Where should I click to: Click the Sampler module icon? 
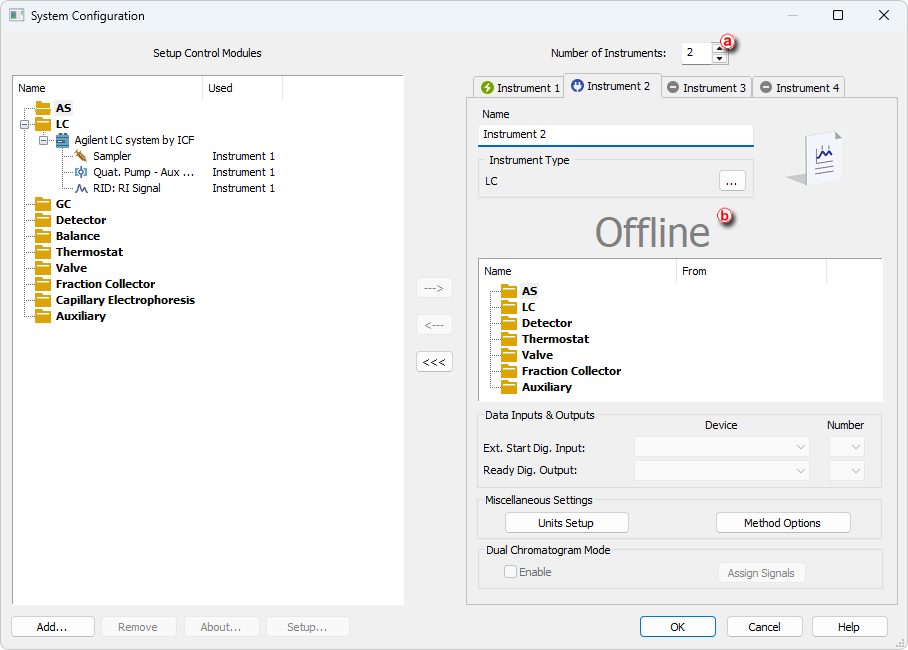tap(81, 156)
